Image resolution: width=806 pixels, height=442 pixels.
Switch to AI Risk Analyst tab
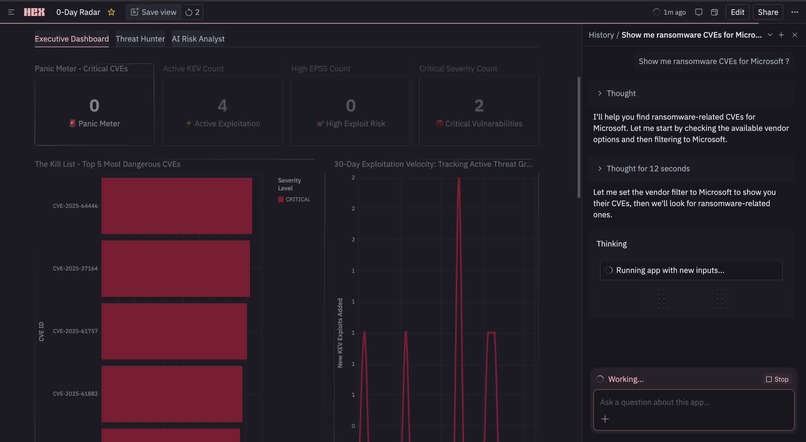(198, 39)
